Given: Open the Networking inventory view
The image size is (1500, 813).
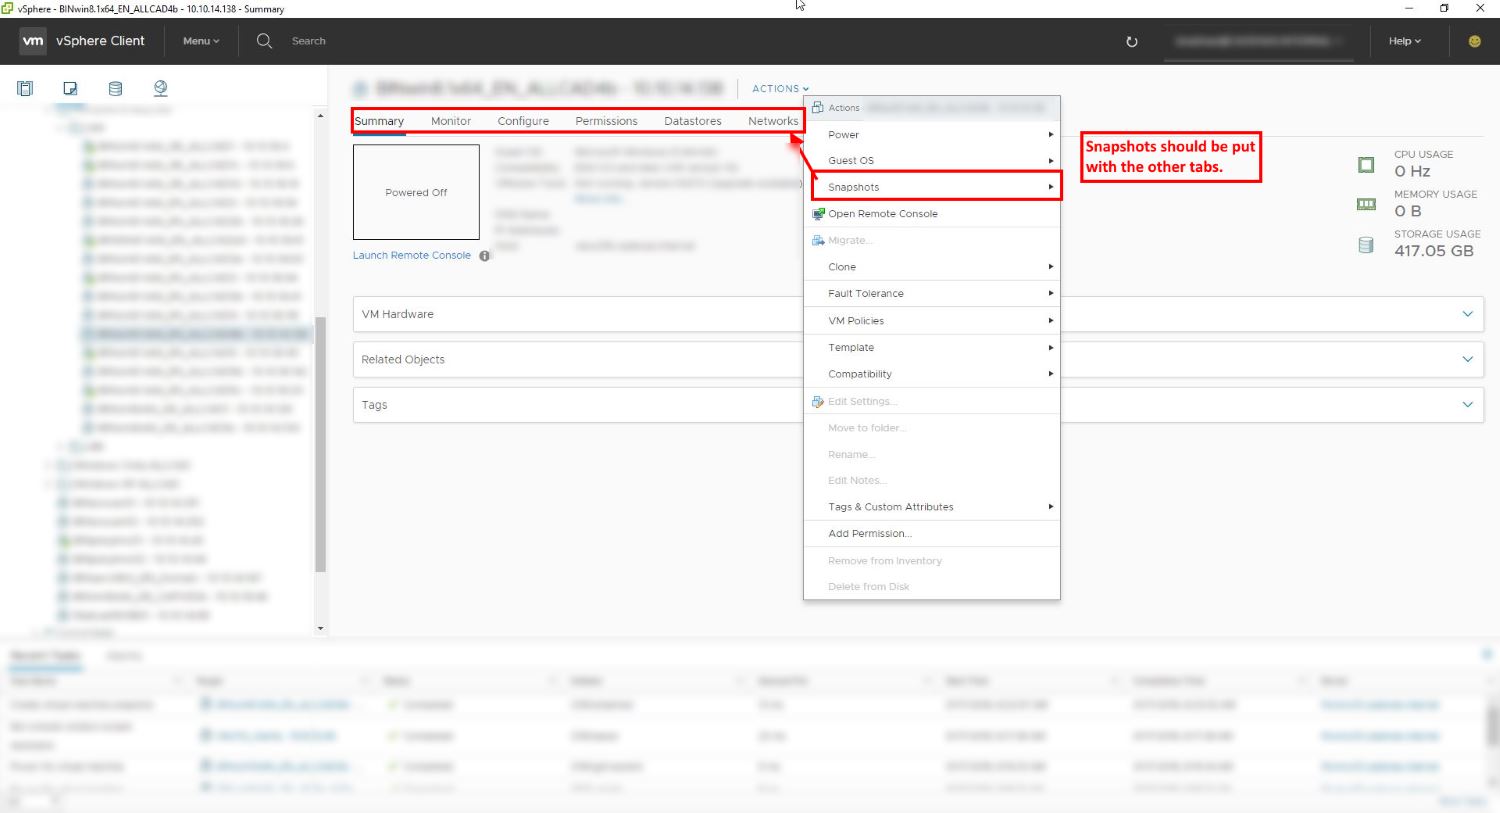Looking at the screenshot, I should tap(159, 88).
